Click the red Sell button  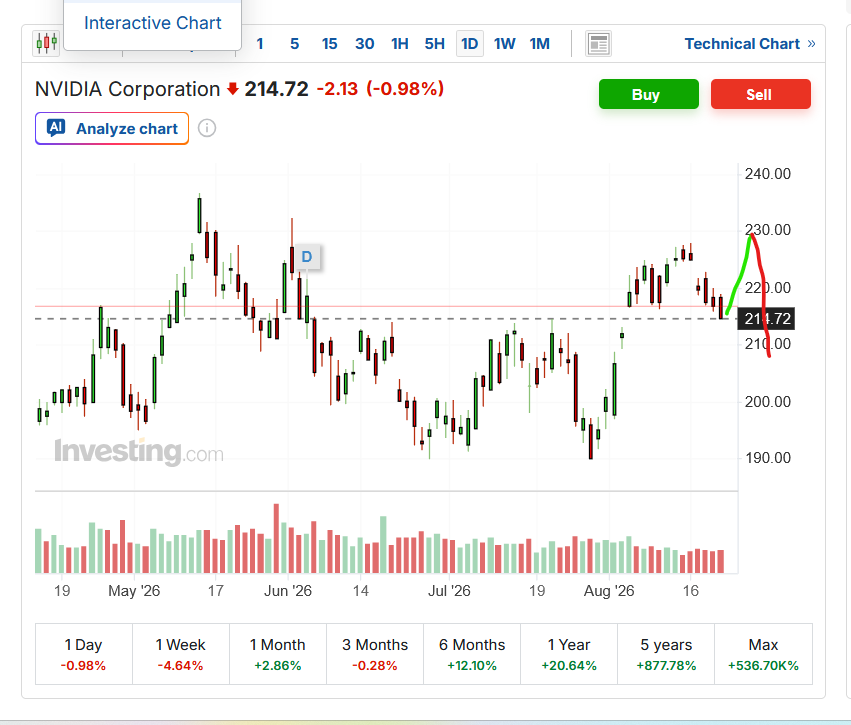click(x=761, y=94)
